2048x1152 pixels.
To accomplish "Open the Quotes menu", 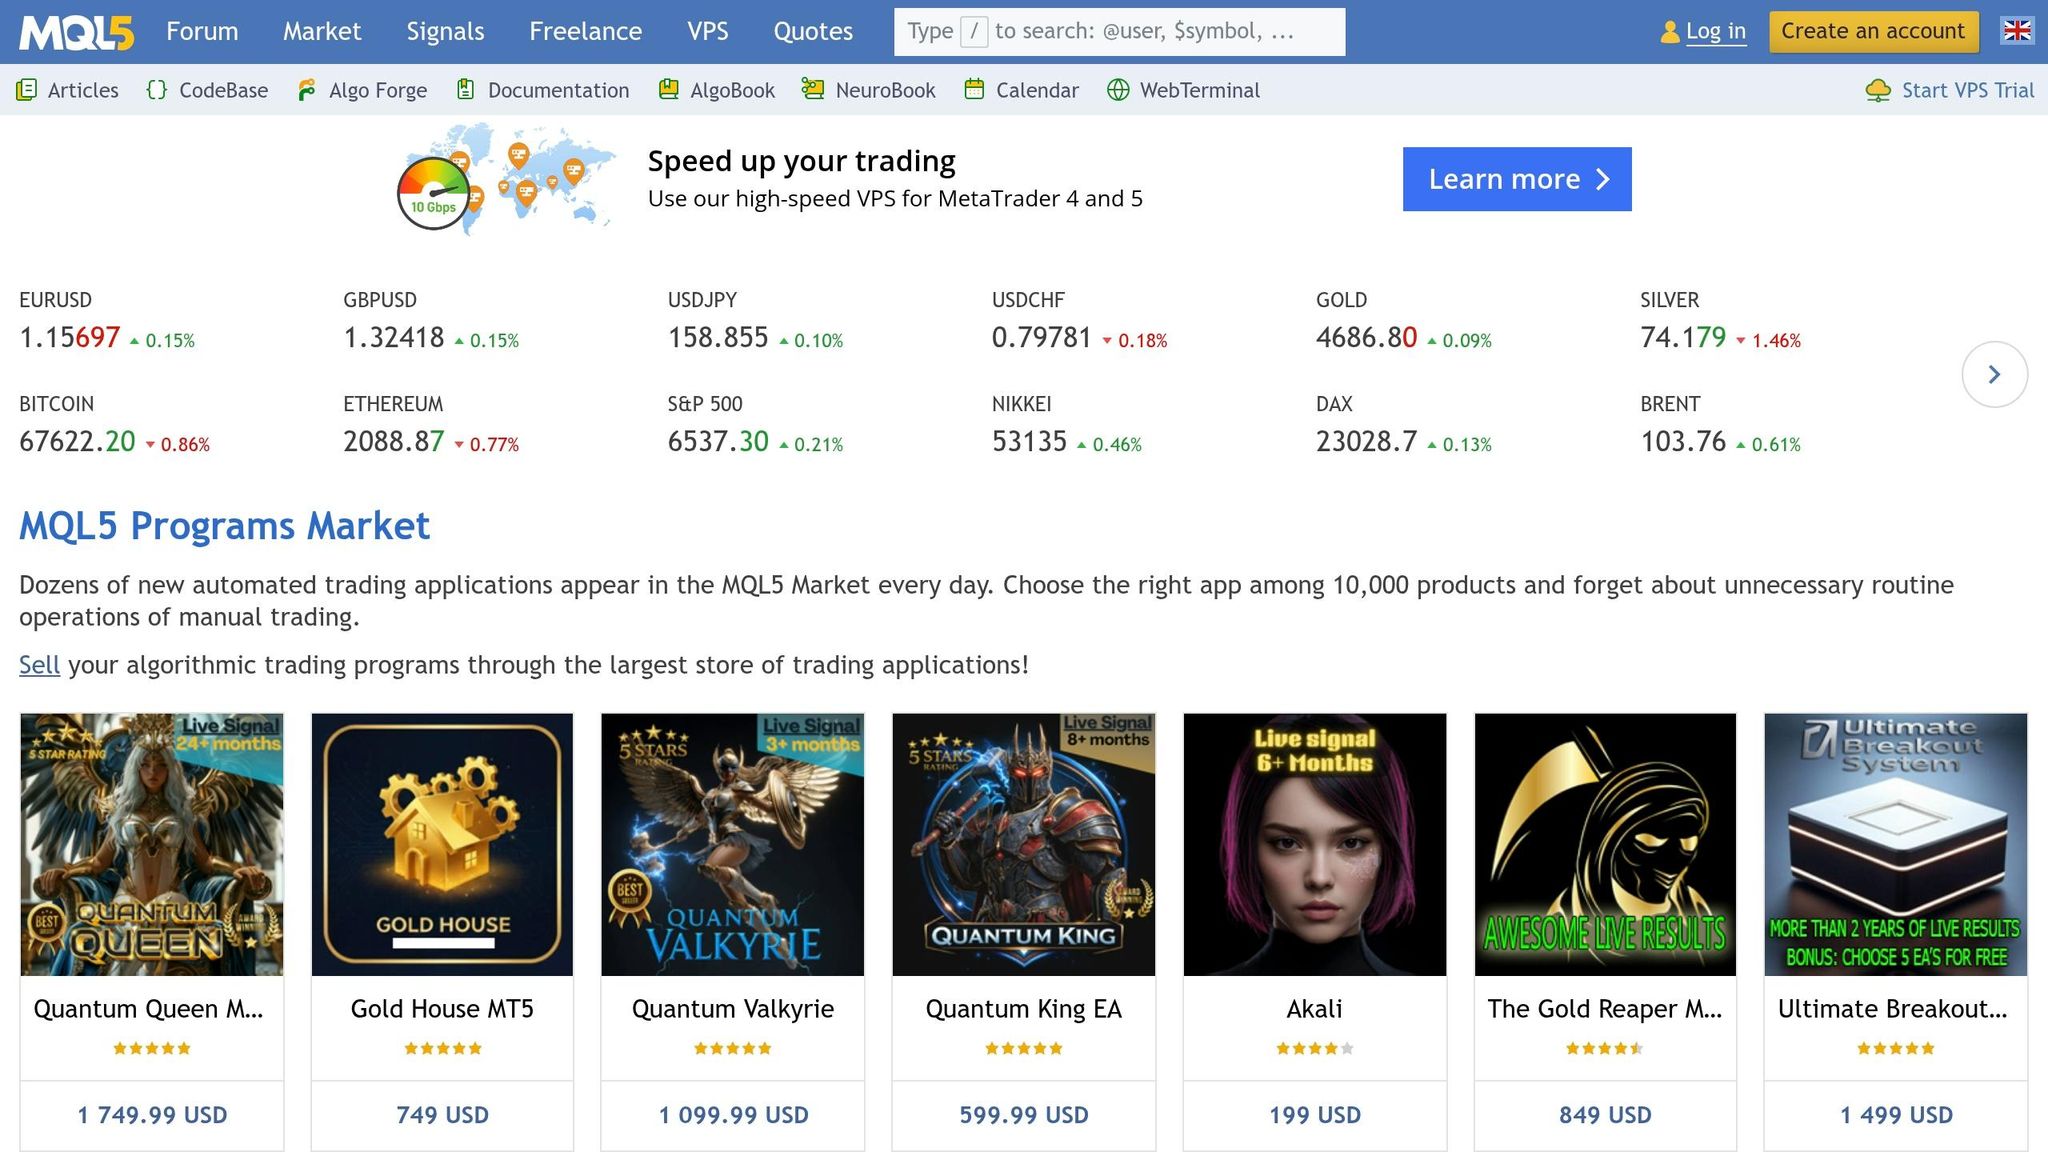I will [813, 31].
